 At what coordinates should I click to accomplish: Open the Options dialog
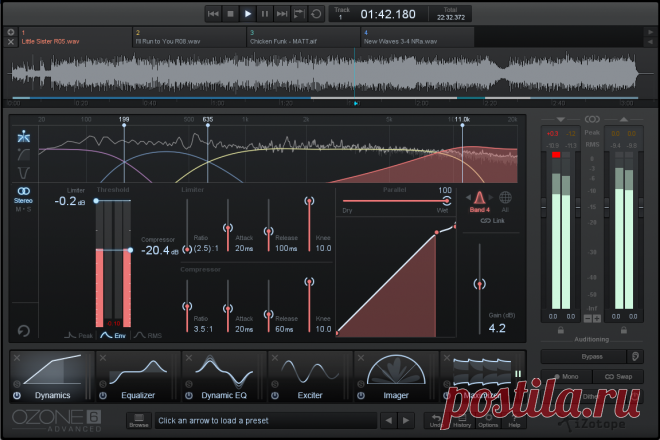[488, 421]
